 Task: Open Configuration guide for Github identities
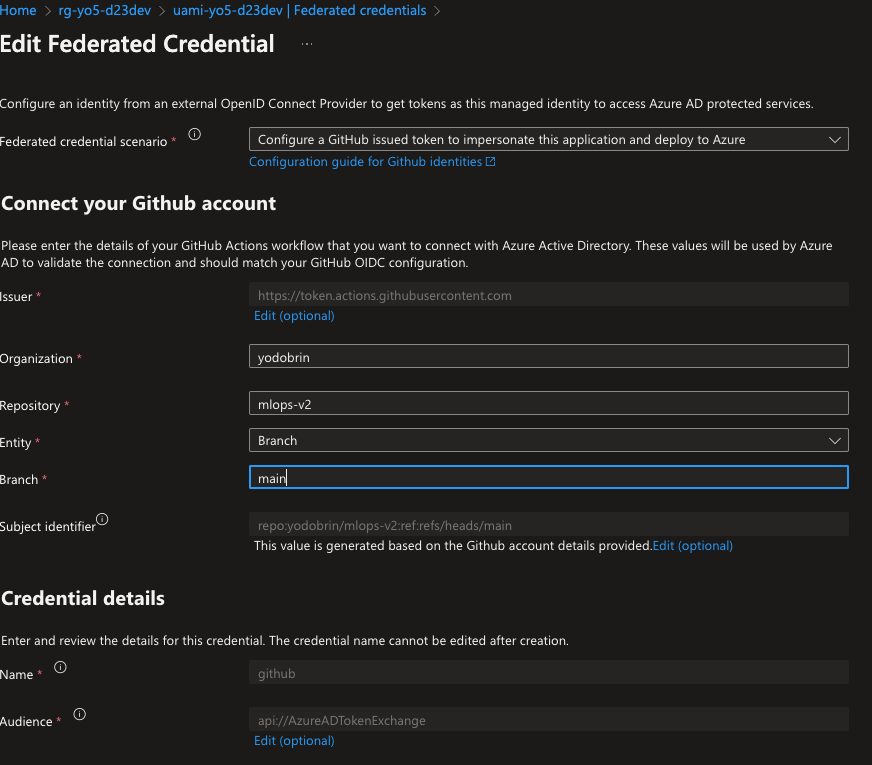pyautogui.click(x=365, y=162)
